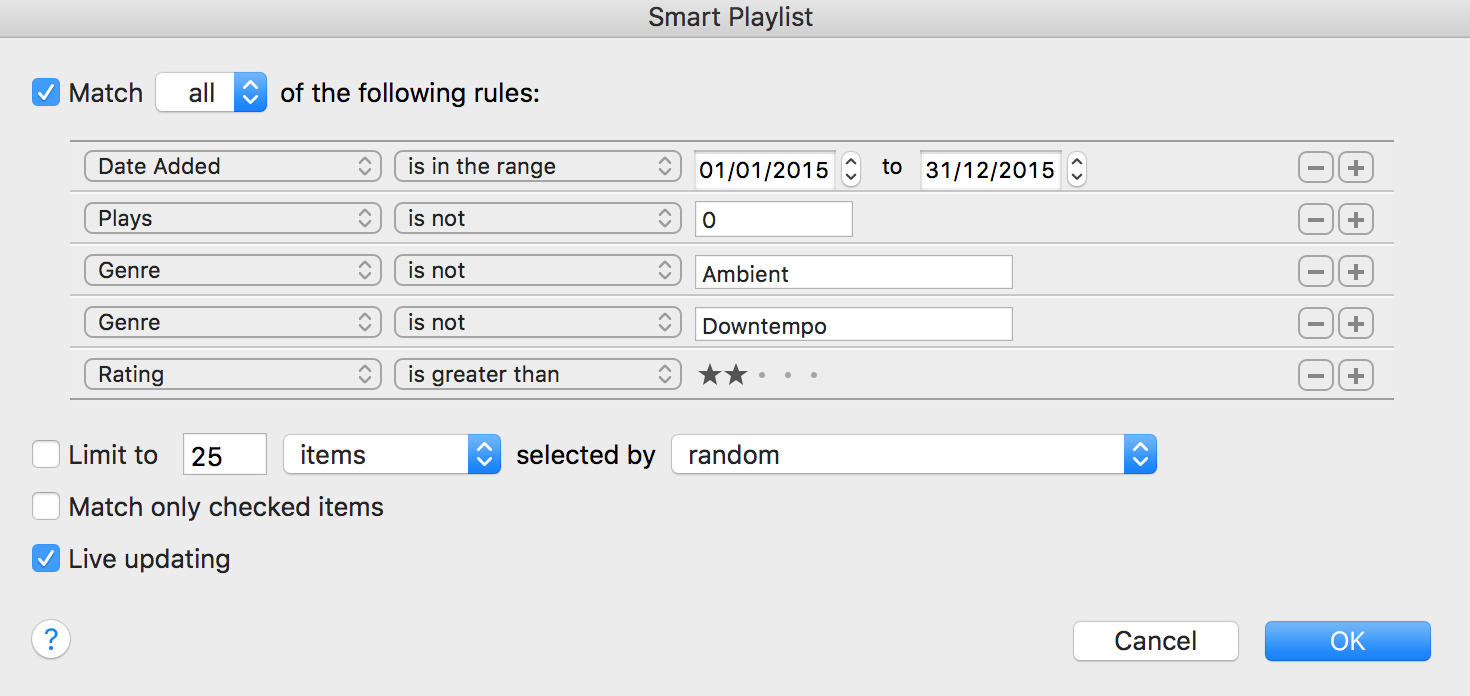Add a rule after the Date Added row
Screen dimensions: 1470x696
(x=1356, y=168)
